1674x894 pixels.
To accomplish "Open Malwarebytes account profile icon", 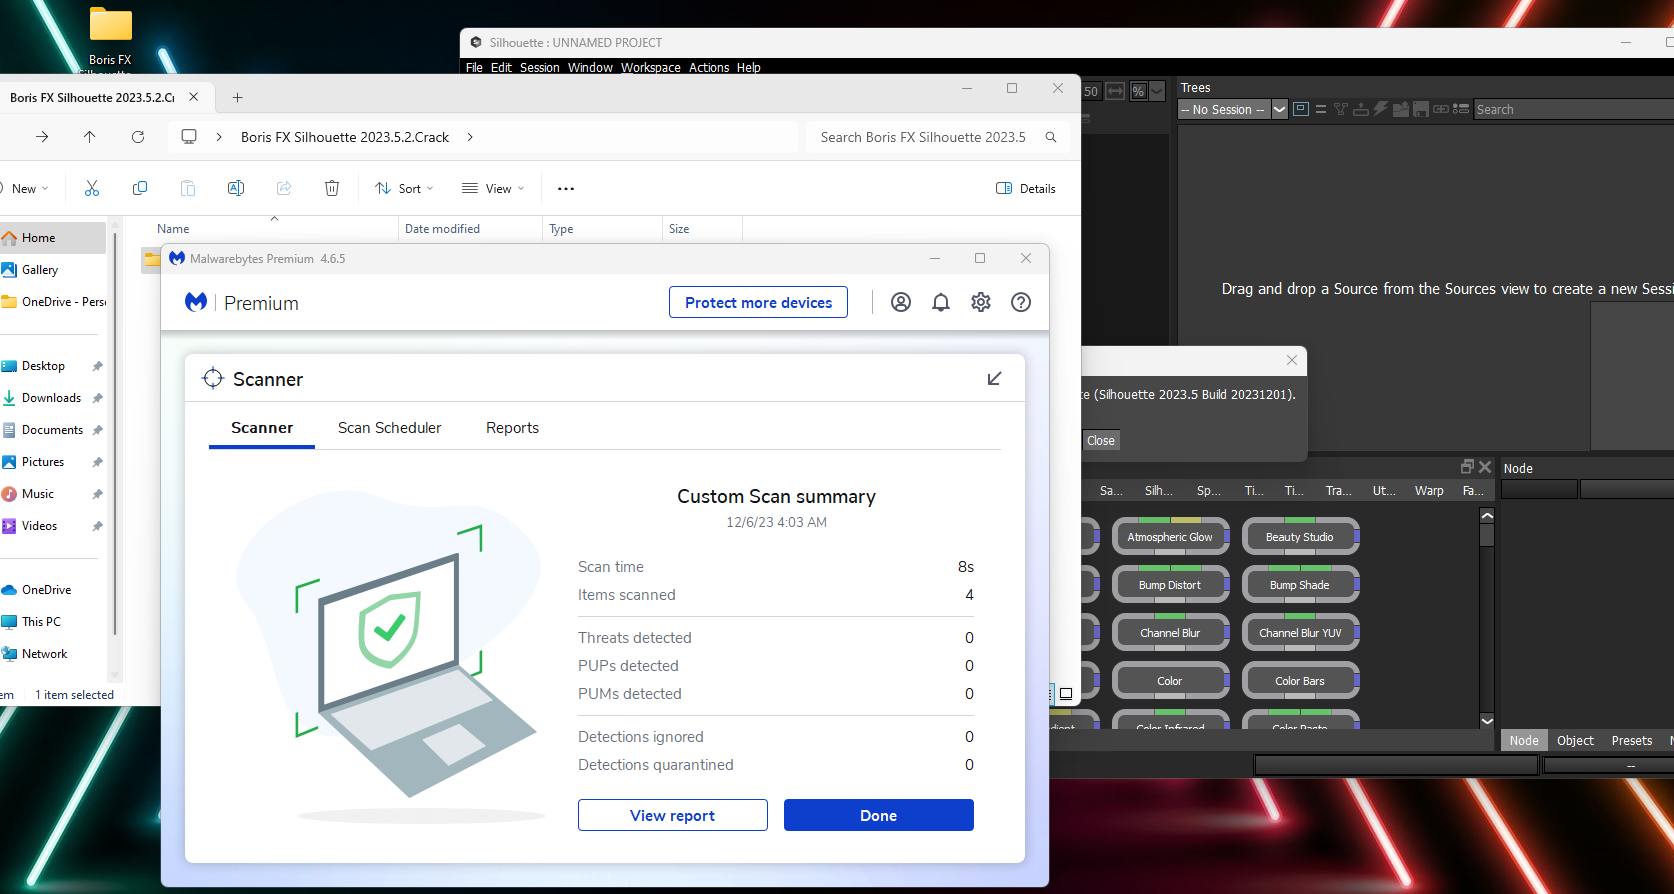I will (901, 302).
